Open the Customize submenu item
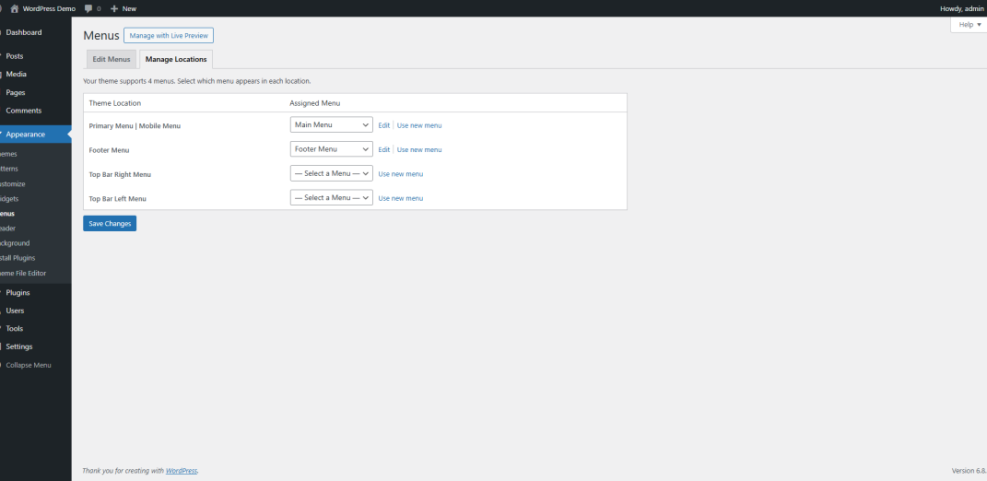The height and width of the screenshot is (481, 987). [x=13, y=184]
